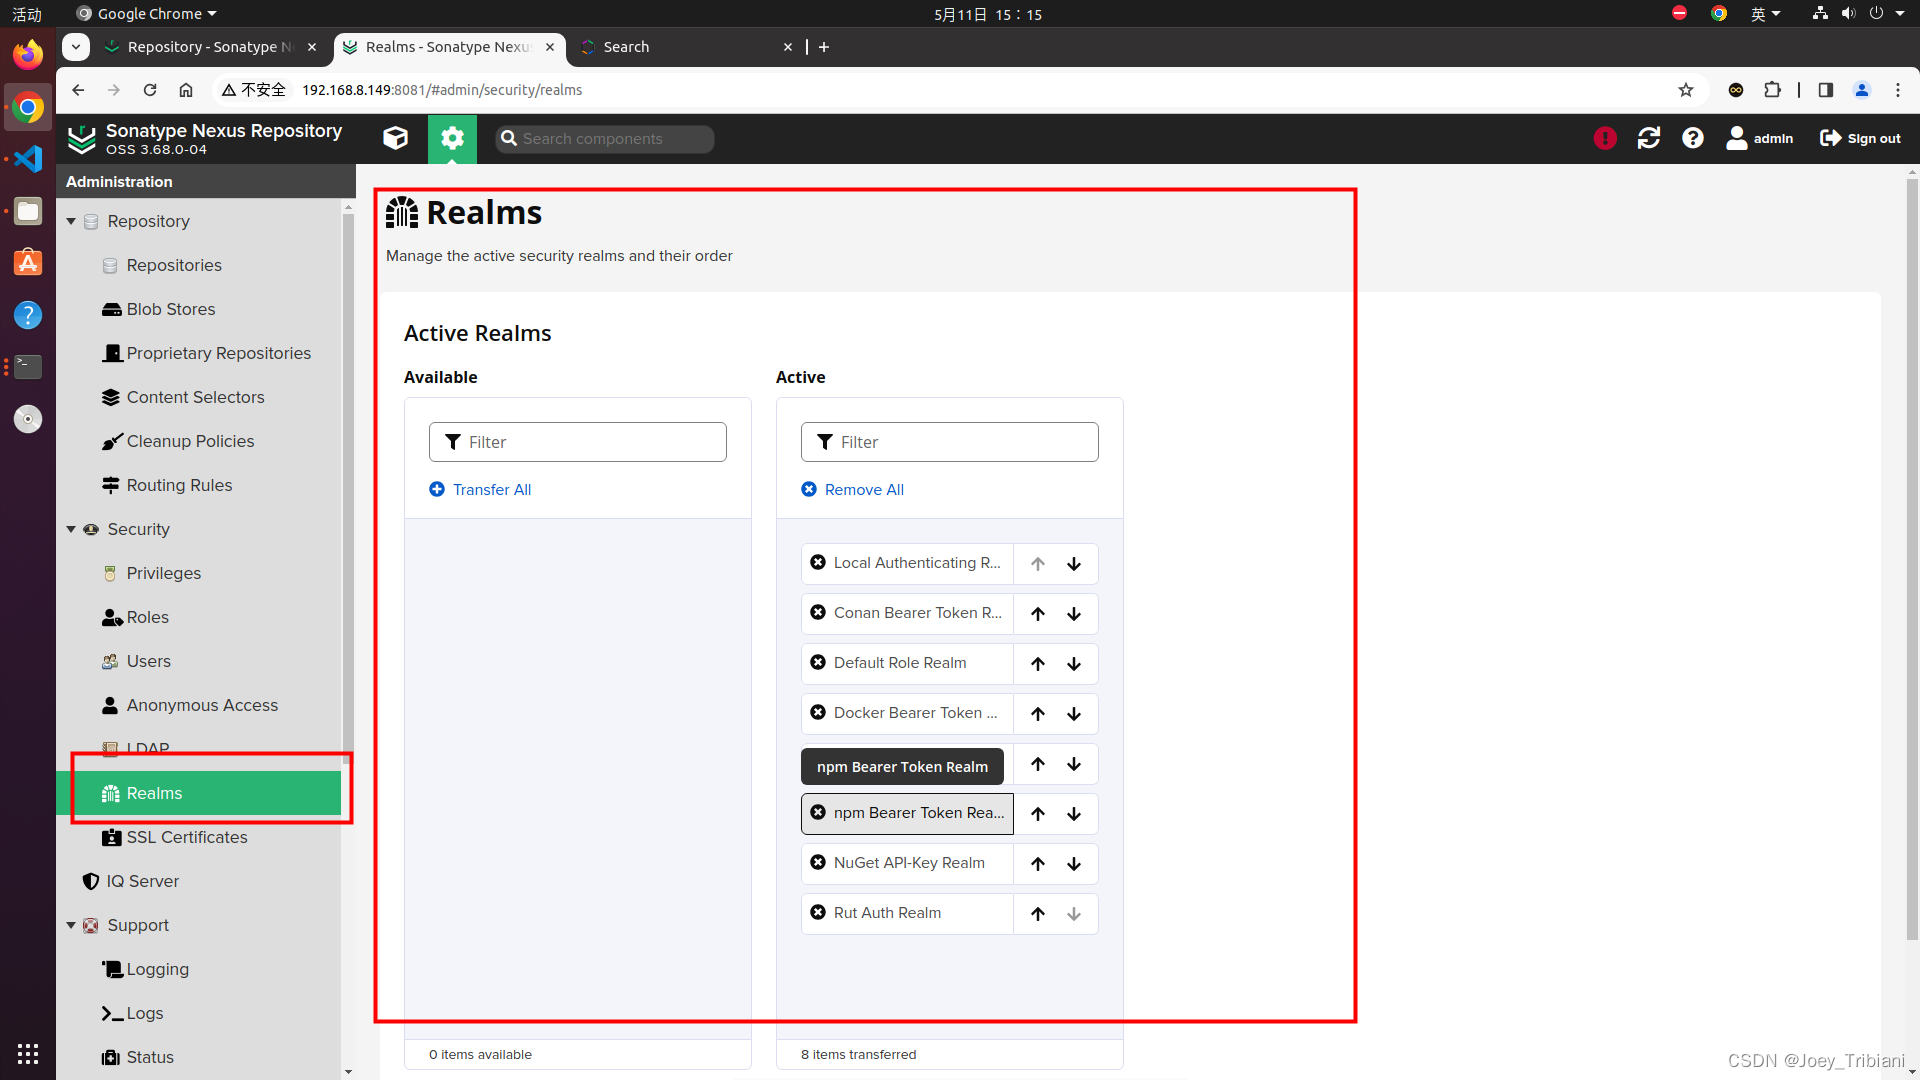This screenshot has height=1080, width=1920.
Task: Remove npm Bearer Token Realm item
Action: [x=818, y=813]
